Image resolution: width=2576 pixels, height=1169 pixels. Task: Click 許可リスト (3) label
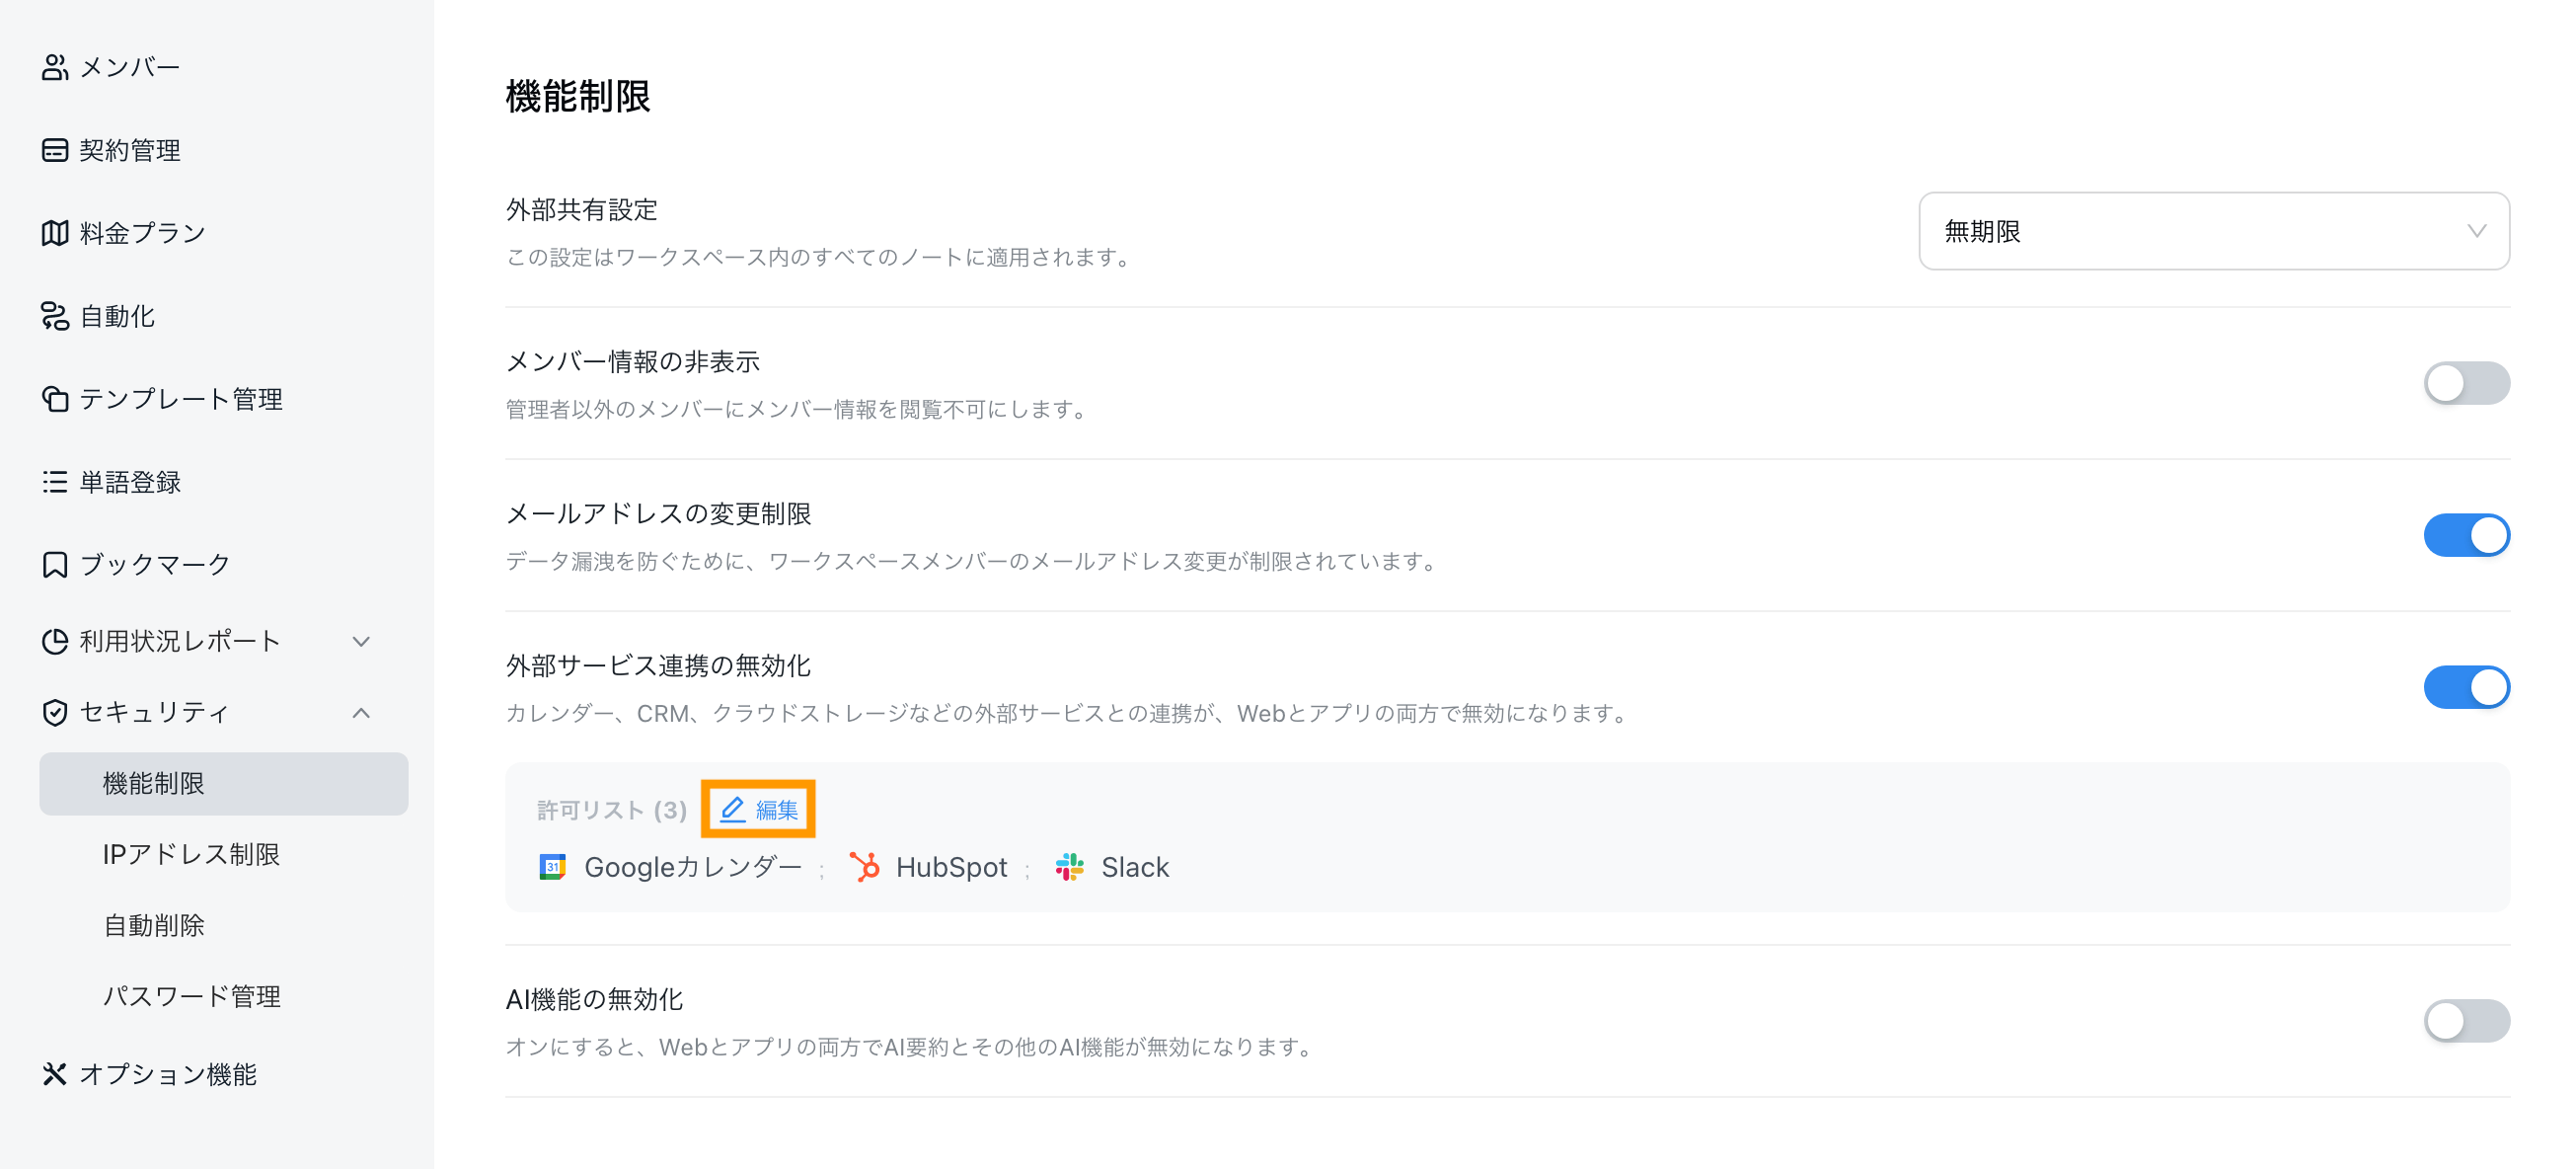612,810
